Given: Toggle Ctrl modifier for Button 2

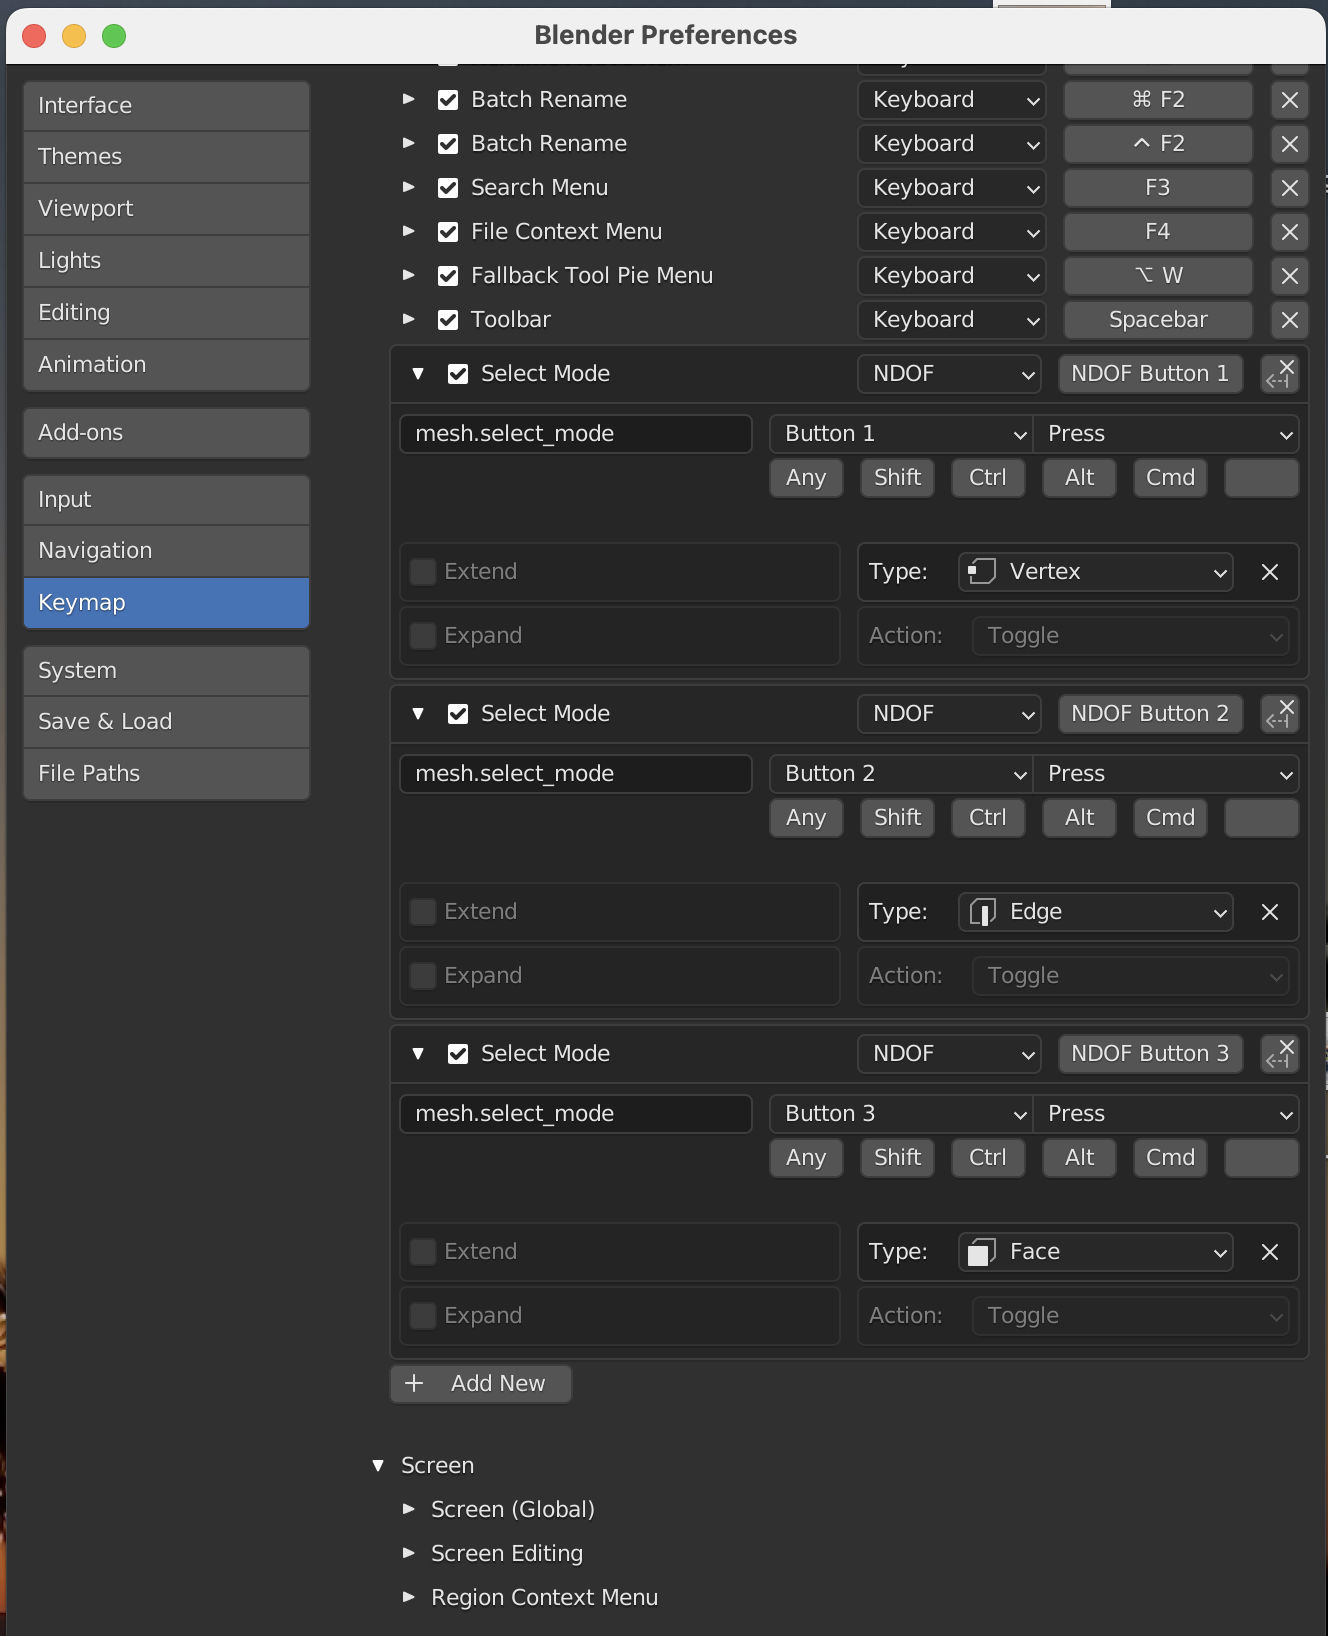Looking at the screenshot, I should coord(988,818).
